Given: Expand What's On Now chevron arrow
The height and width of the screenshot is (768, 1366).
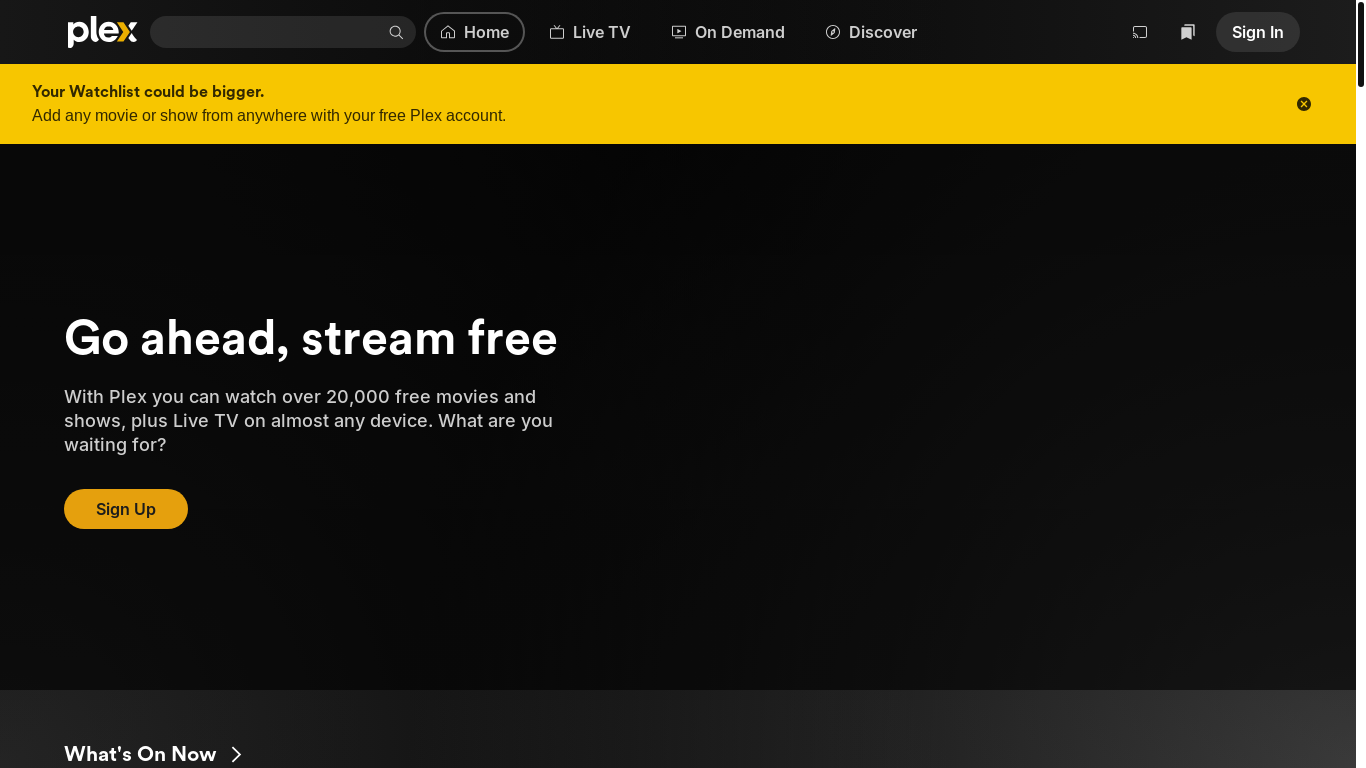Looking at the screenshot, I should point(237,754).
